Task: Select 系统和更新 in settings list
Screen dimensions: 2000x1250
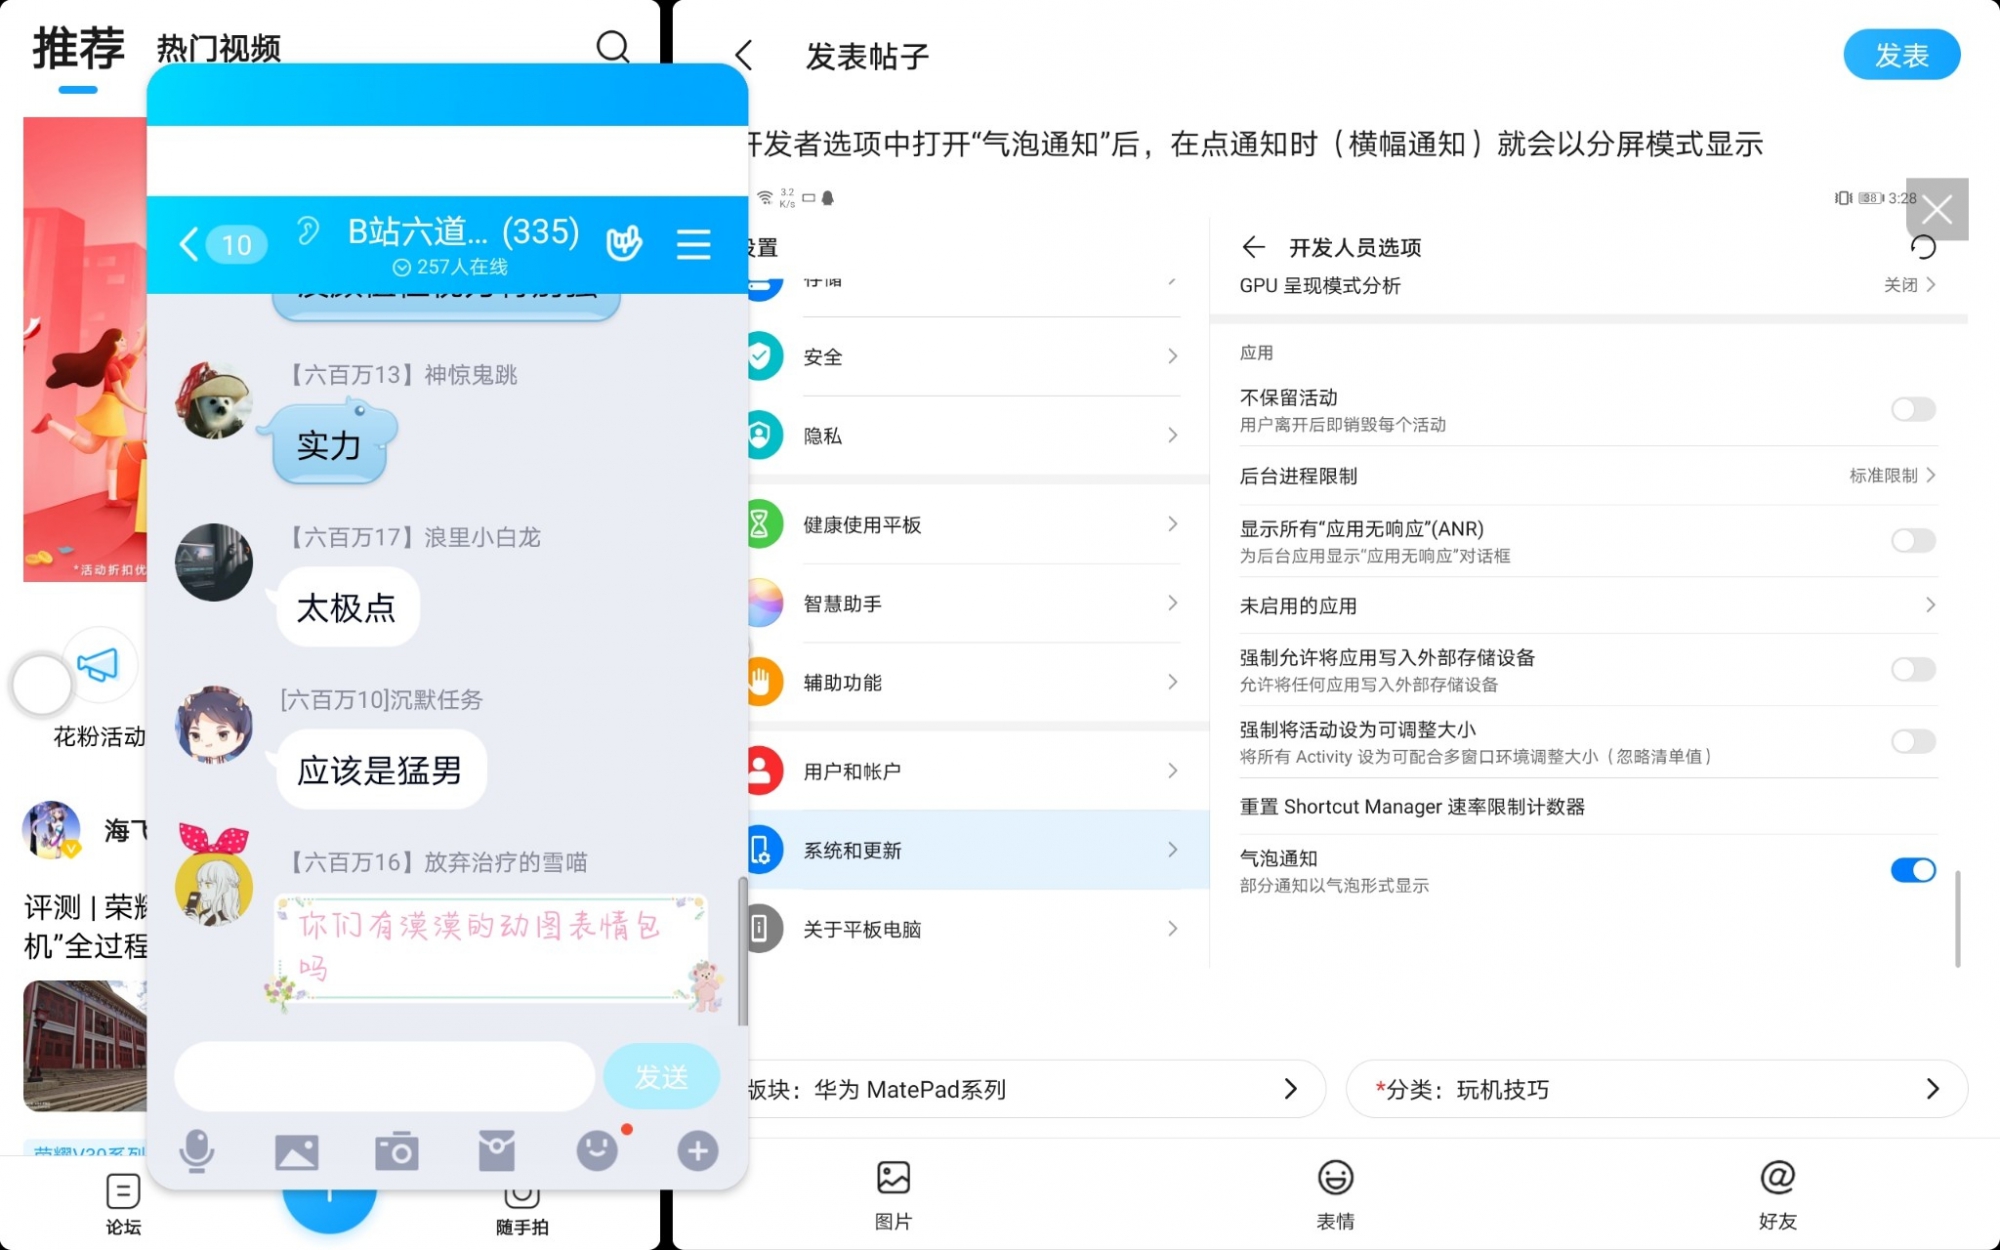Action: 978,850
